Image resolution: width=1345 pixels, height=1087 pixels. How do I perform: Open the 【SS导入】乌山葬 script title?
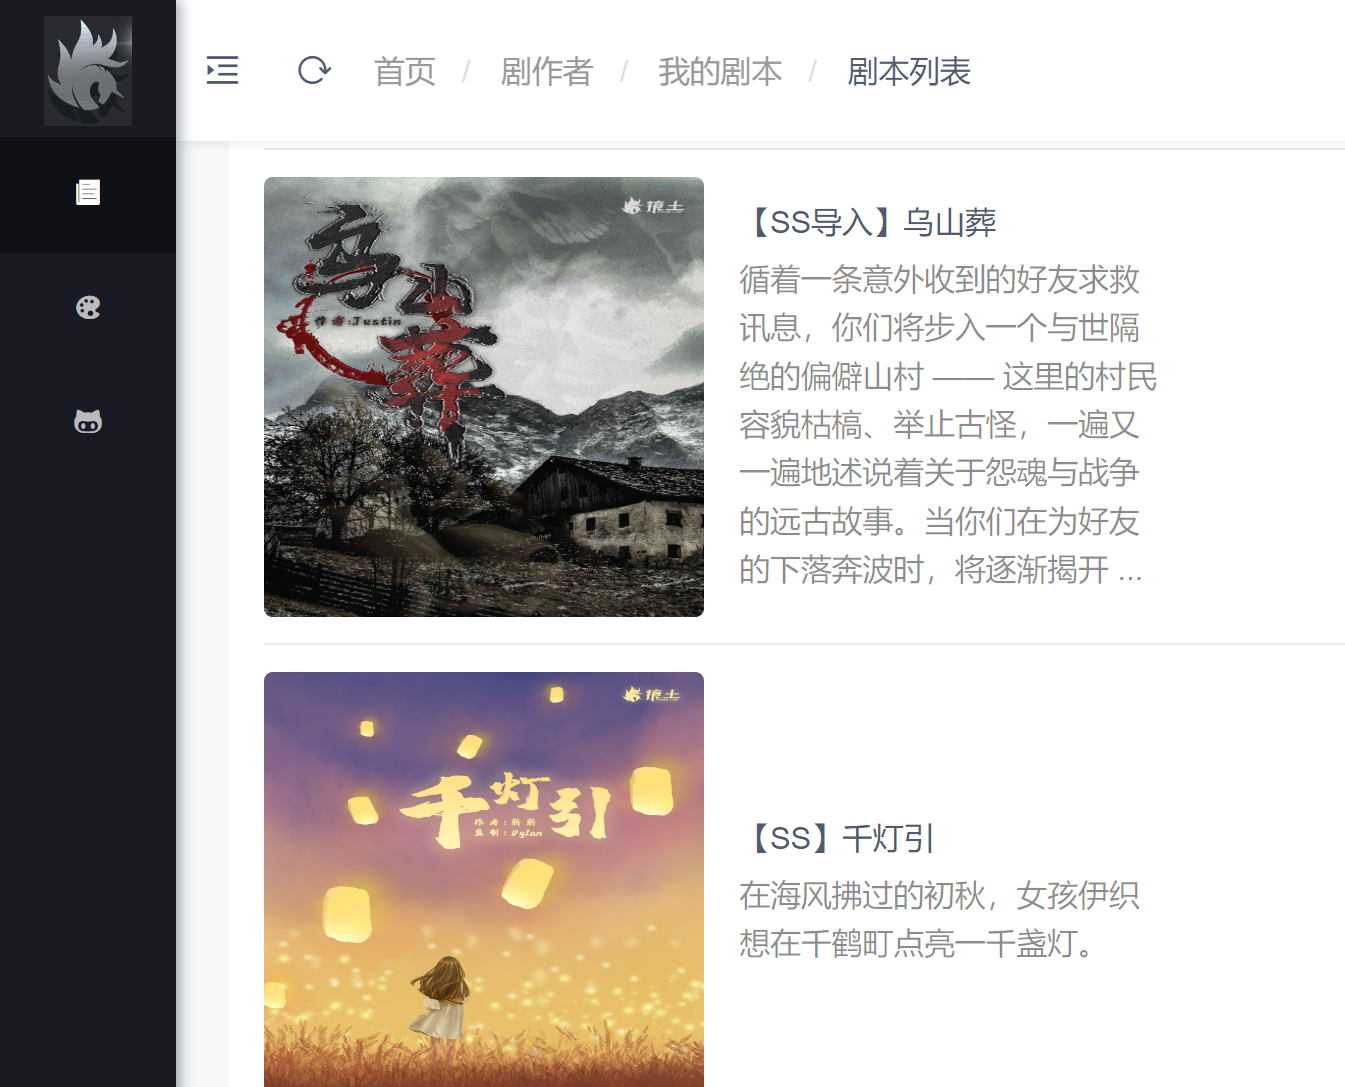pyautogui.click(x=868, y=222)
